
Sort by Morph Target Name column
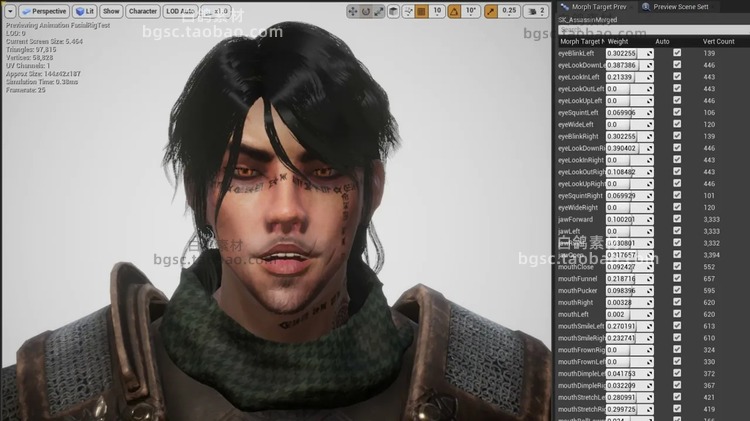pyautogui.click(x=581, y=42)
